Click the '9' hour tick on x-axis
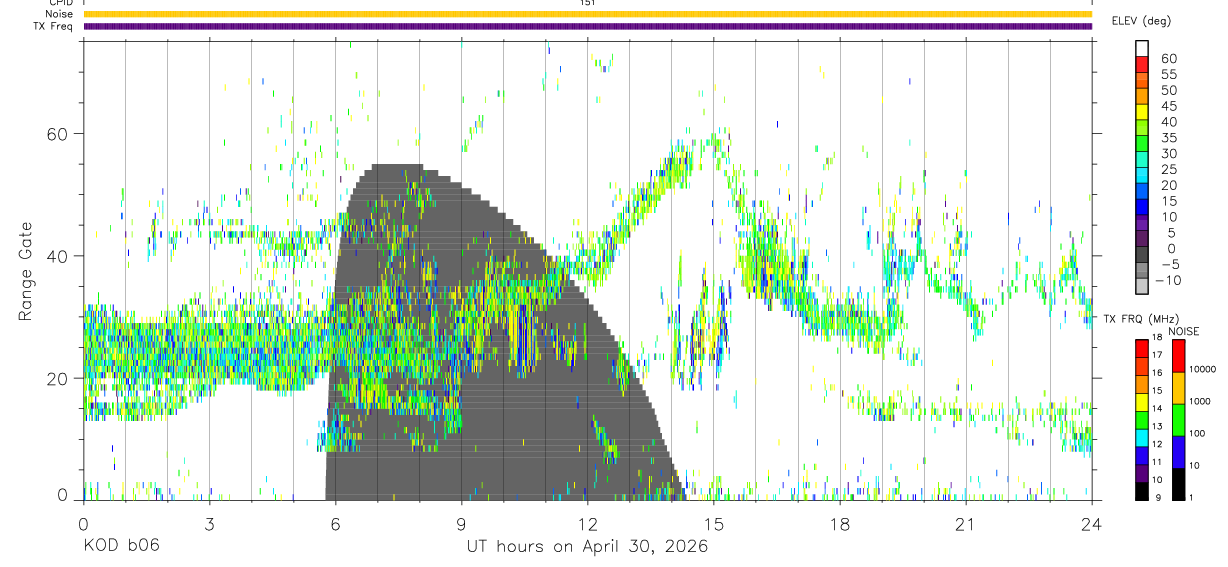1228x567 pixels. 461,524
